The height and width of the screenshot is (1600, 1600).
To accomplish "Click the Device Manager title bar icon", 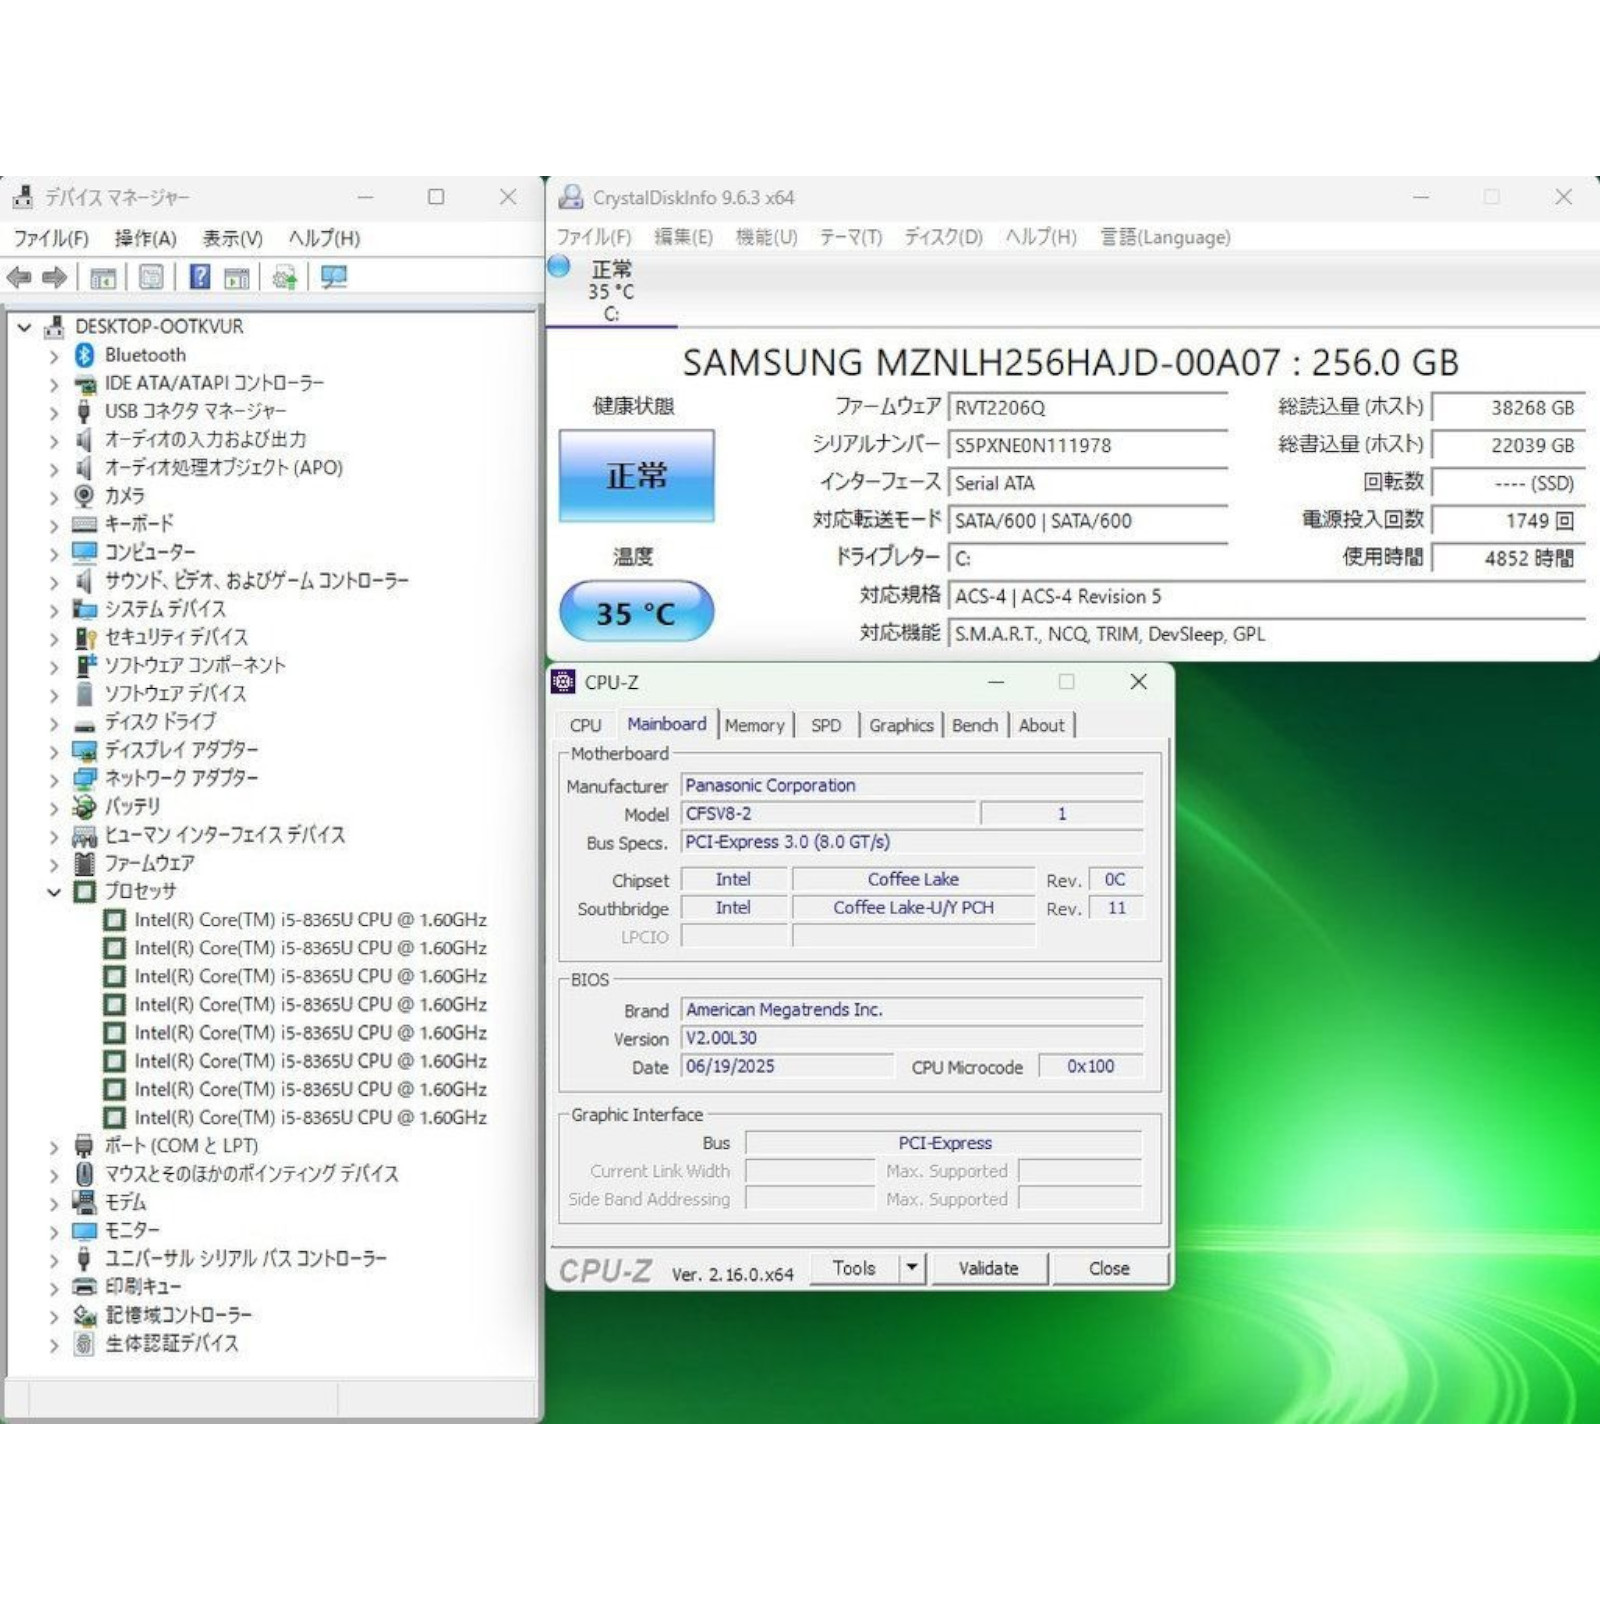I will click(x=22, y=197).
